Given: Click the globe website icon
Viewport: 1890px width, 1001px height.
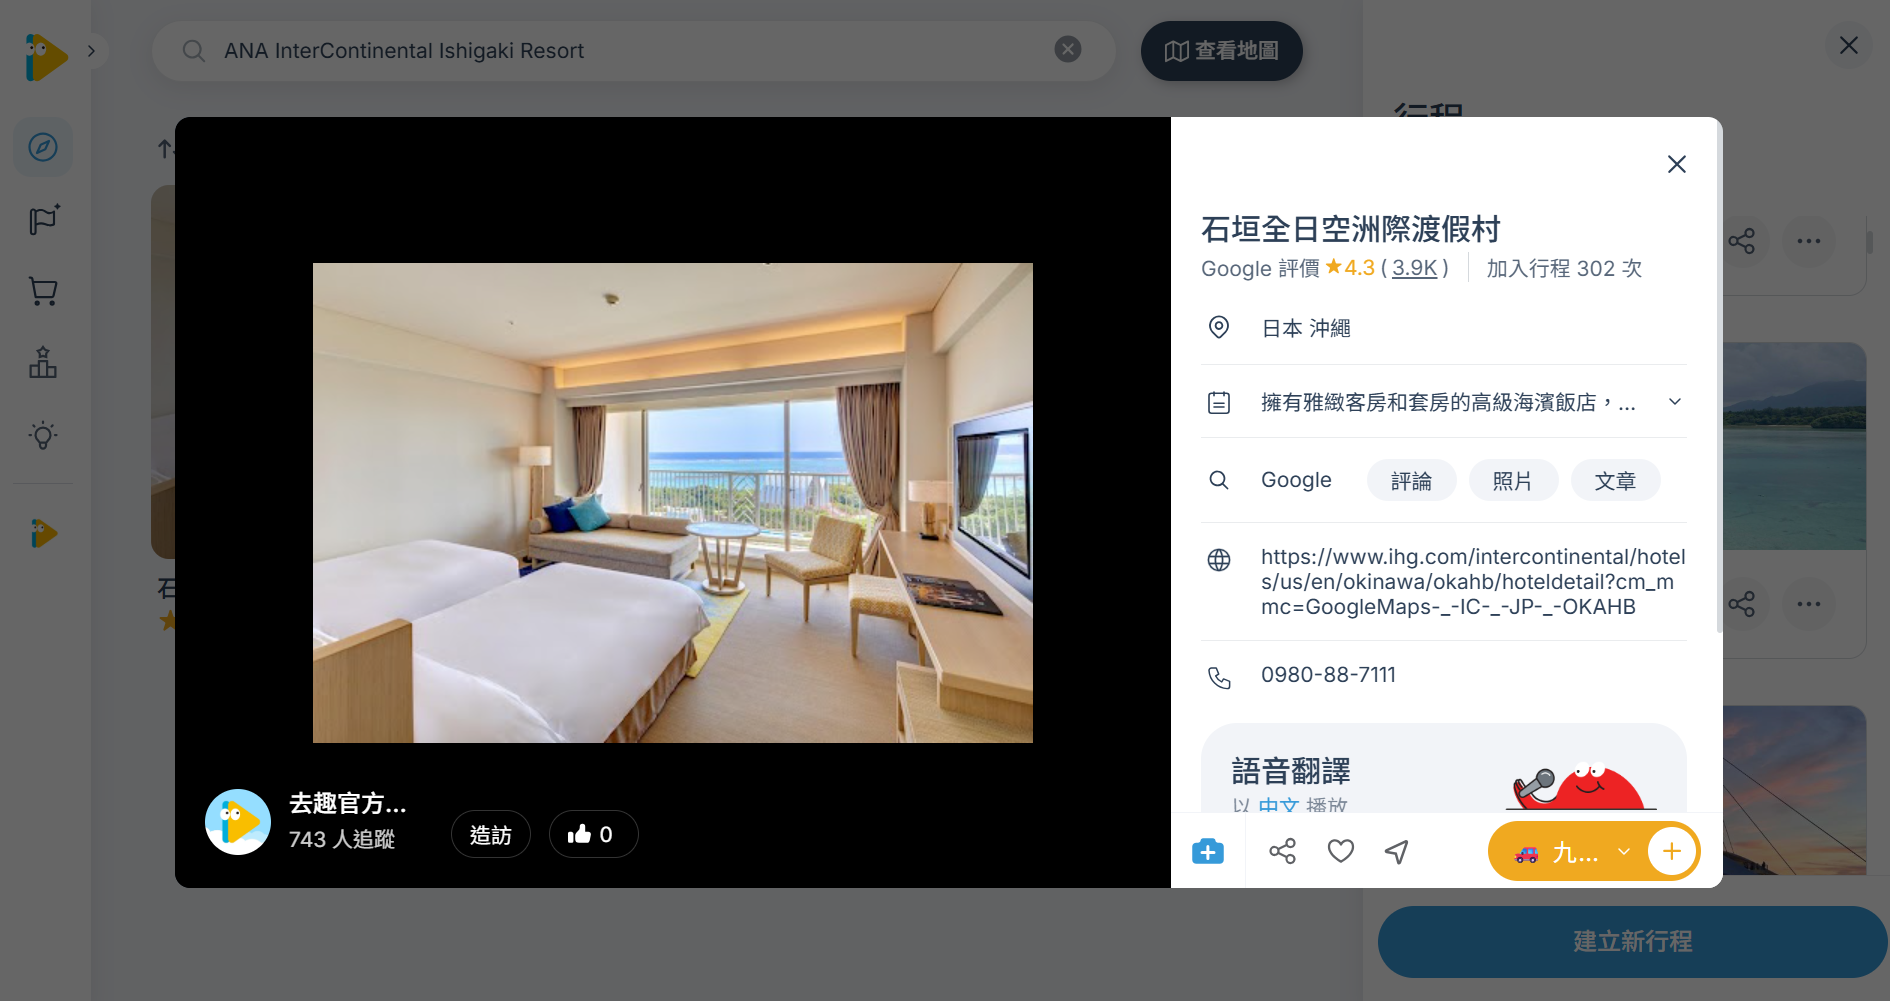Looking at the screenshot, I should coord(1219,560).
